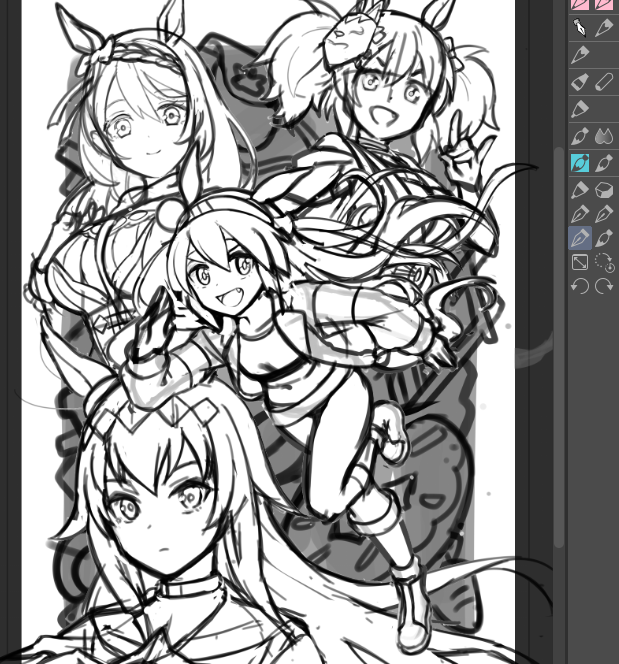Choose the pencil icon beside the white pen nib
This screenshot has height=664, width=619.
pyautogui.click(x=604, y=28)
